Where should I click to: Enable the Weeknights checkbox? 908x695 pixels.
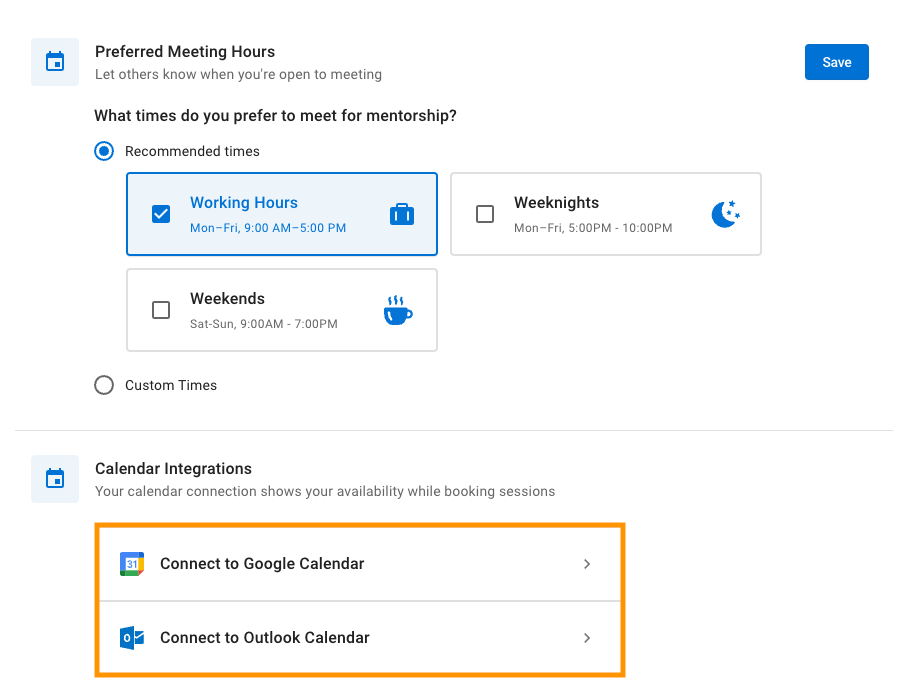[485, 214]
